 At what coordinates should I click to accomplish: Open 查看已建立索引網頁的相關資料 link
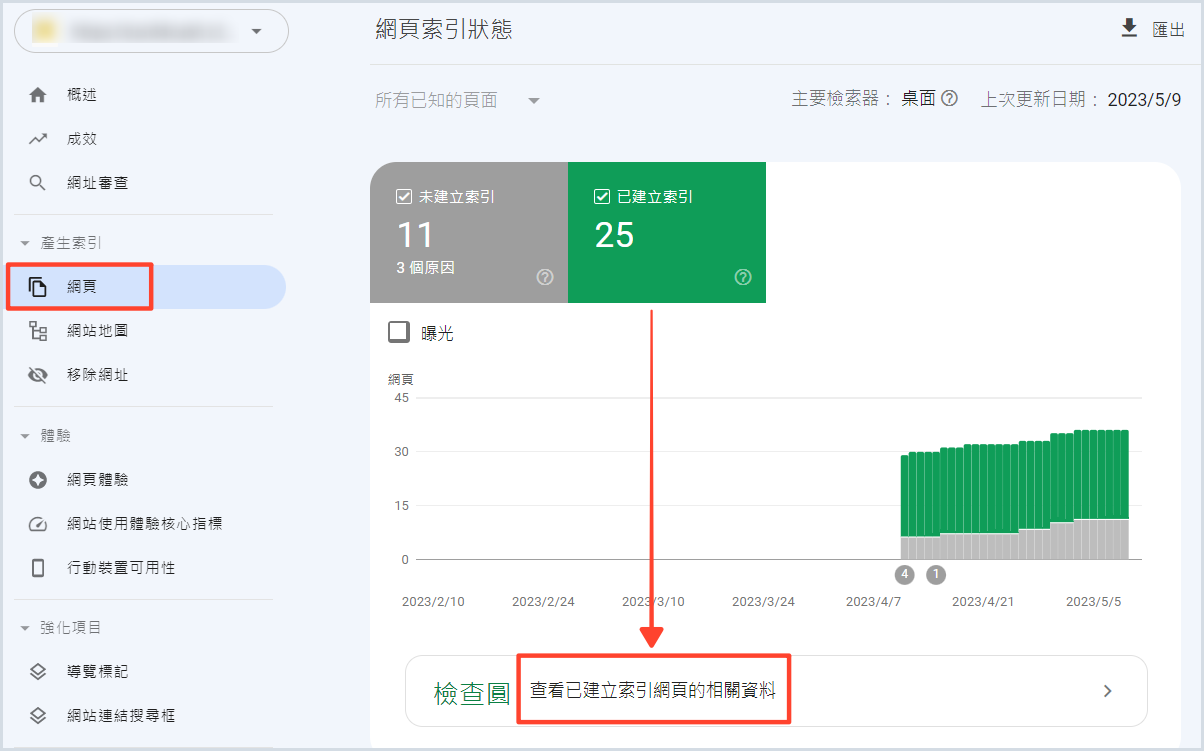[x=653, y=690]
